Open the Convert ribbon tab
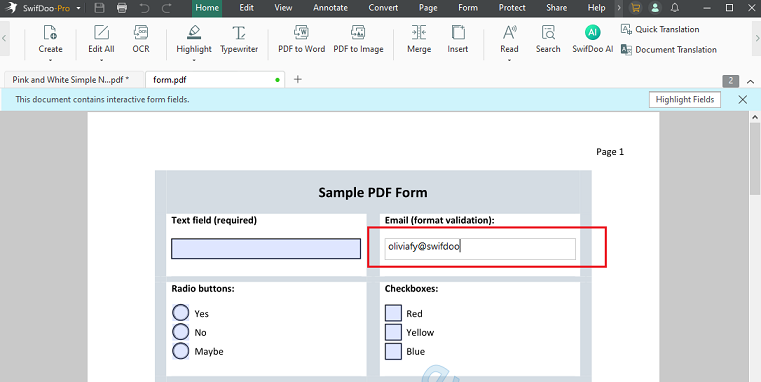 coord(383,8)
